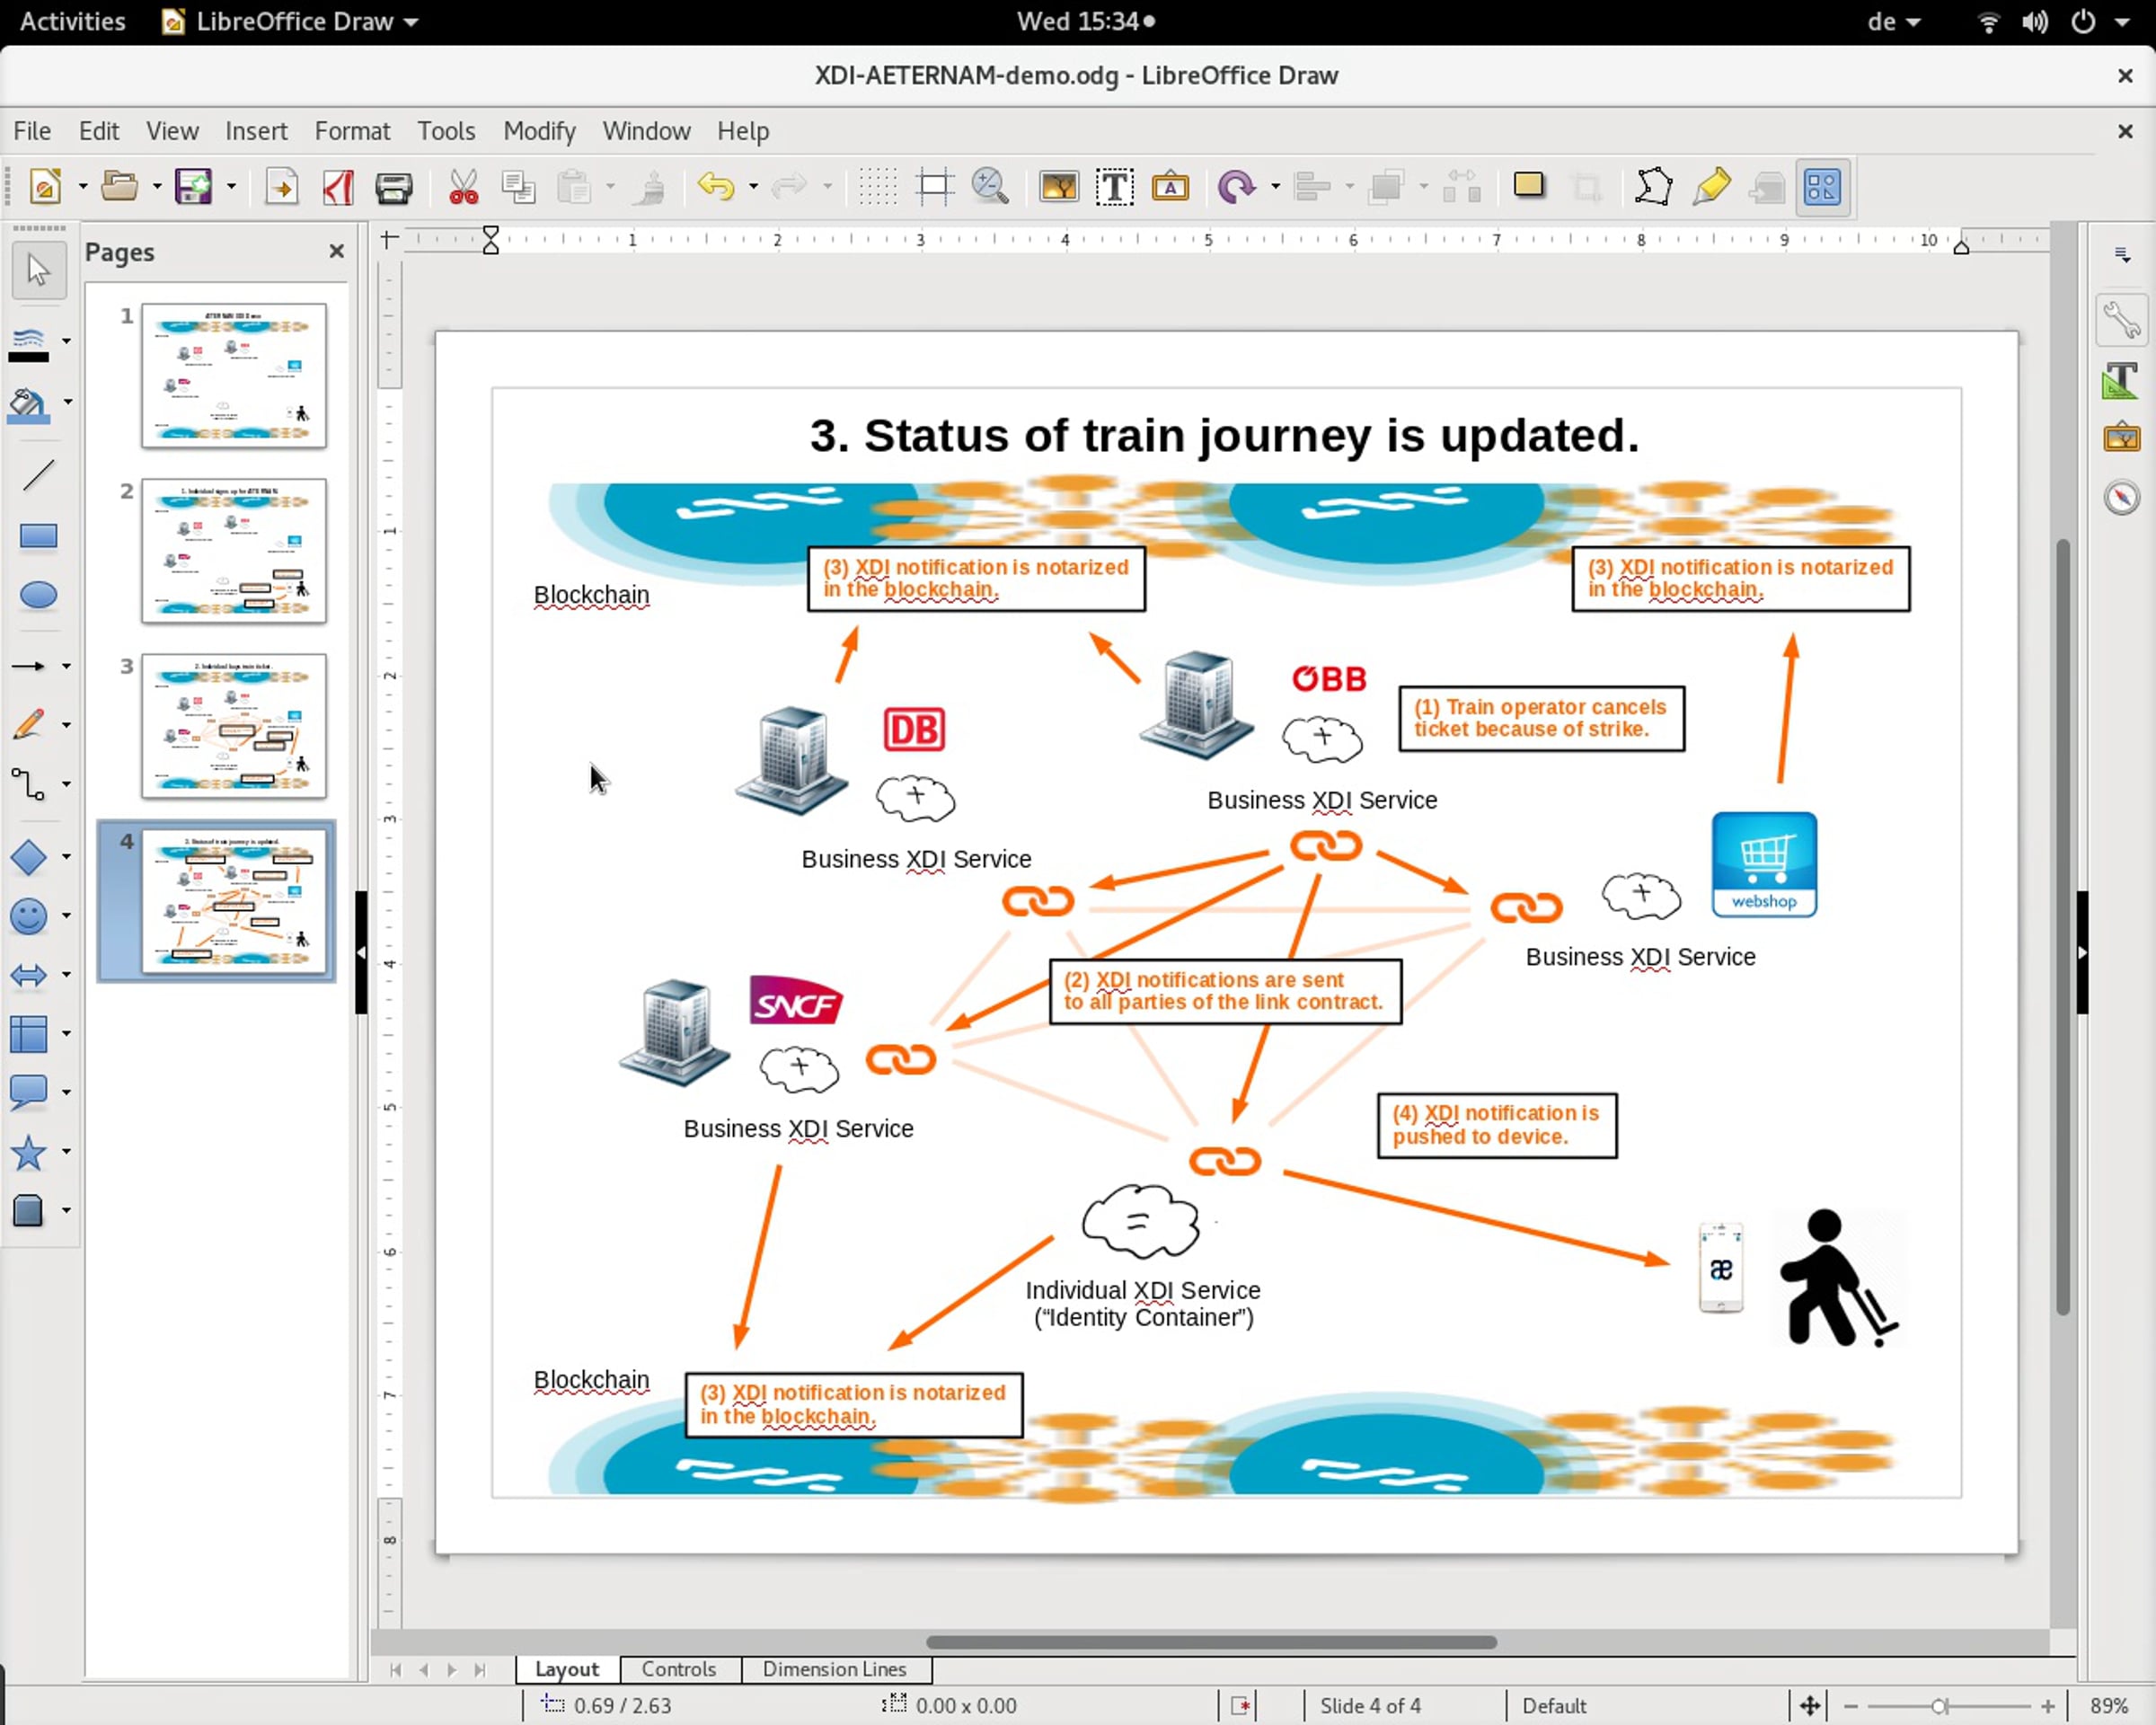This screenshot has width=2156, height=1725.
Task: Select the Rectangle drawing tool
Action: click(38, 536)
